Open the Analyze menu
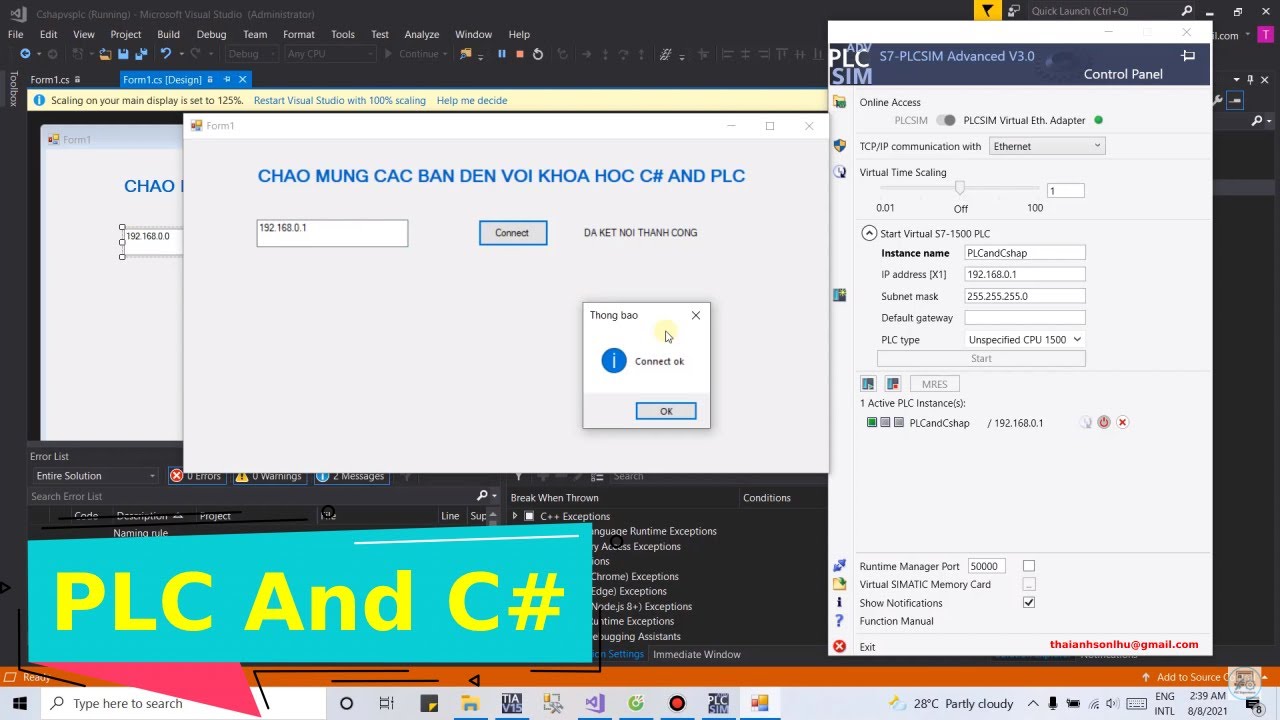The width and height of the screenshot is (1280, 720). [422, 34]
